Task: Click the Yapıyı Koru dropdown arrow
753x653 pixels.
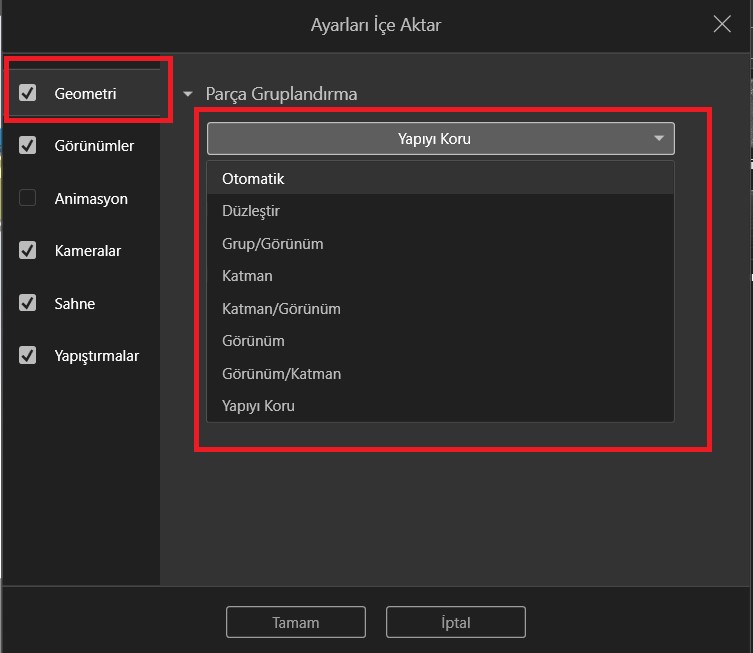Action: (658, 138)
